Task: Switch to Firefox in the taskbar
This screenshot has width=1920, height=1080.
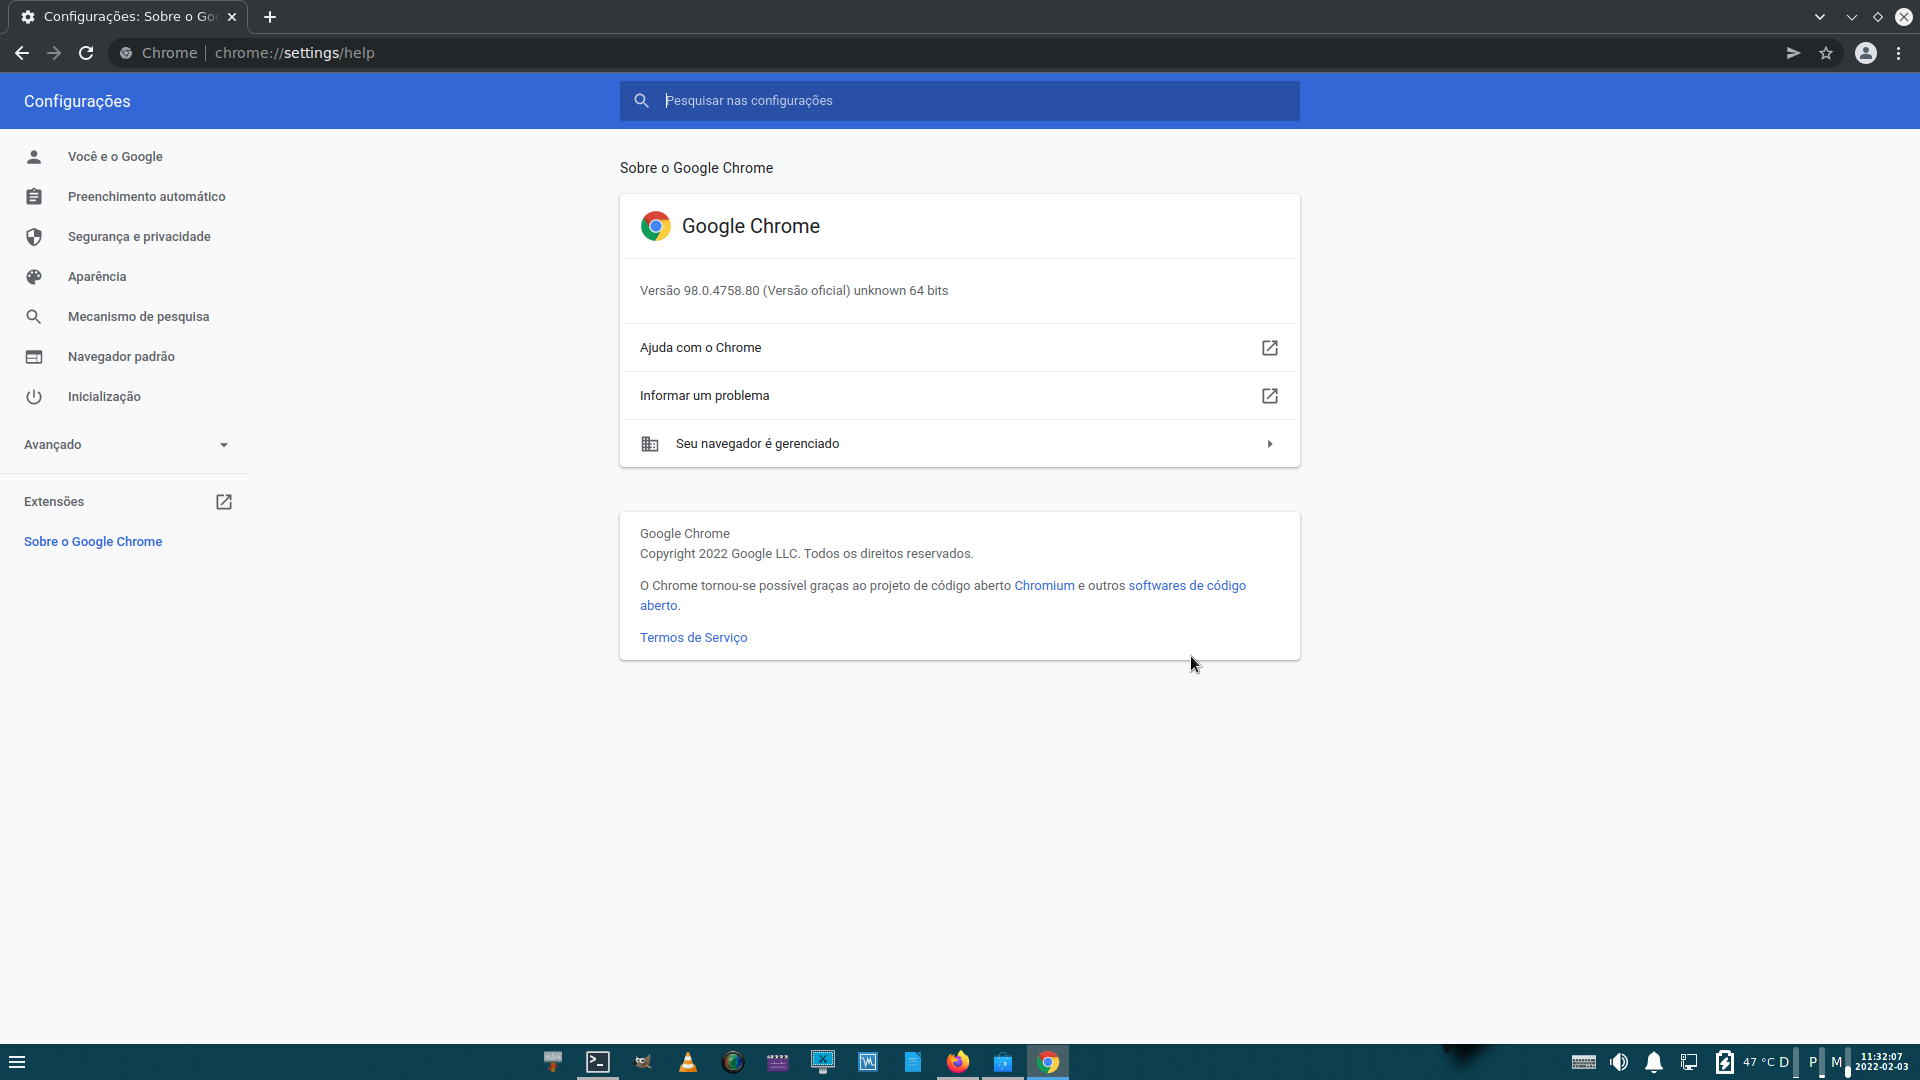Action: [958, 1062]
